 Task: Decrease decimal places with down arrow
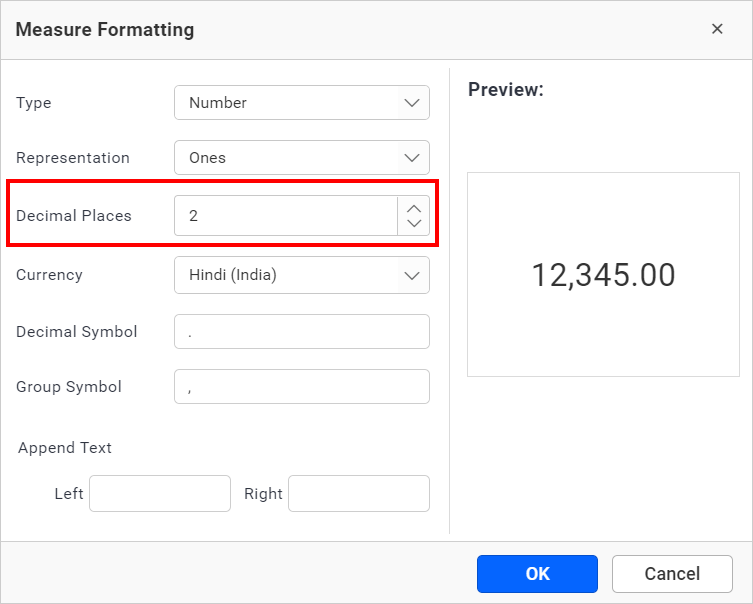(414, 223)
